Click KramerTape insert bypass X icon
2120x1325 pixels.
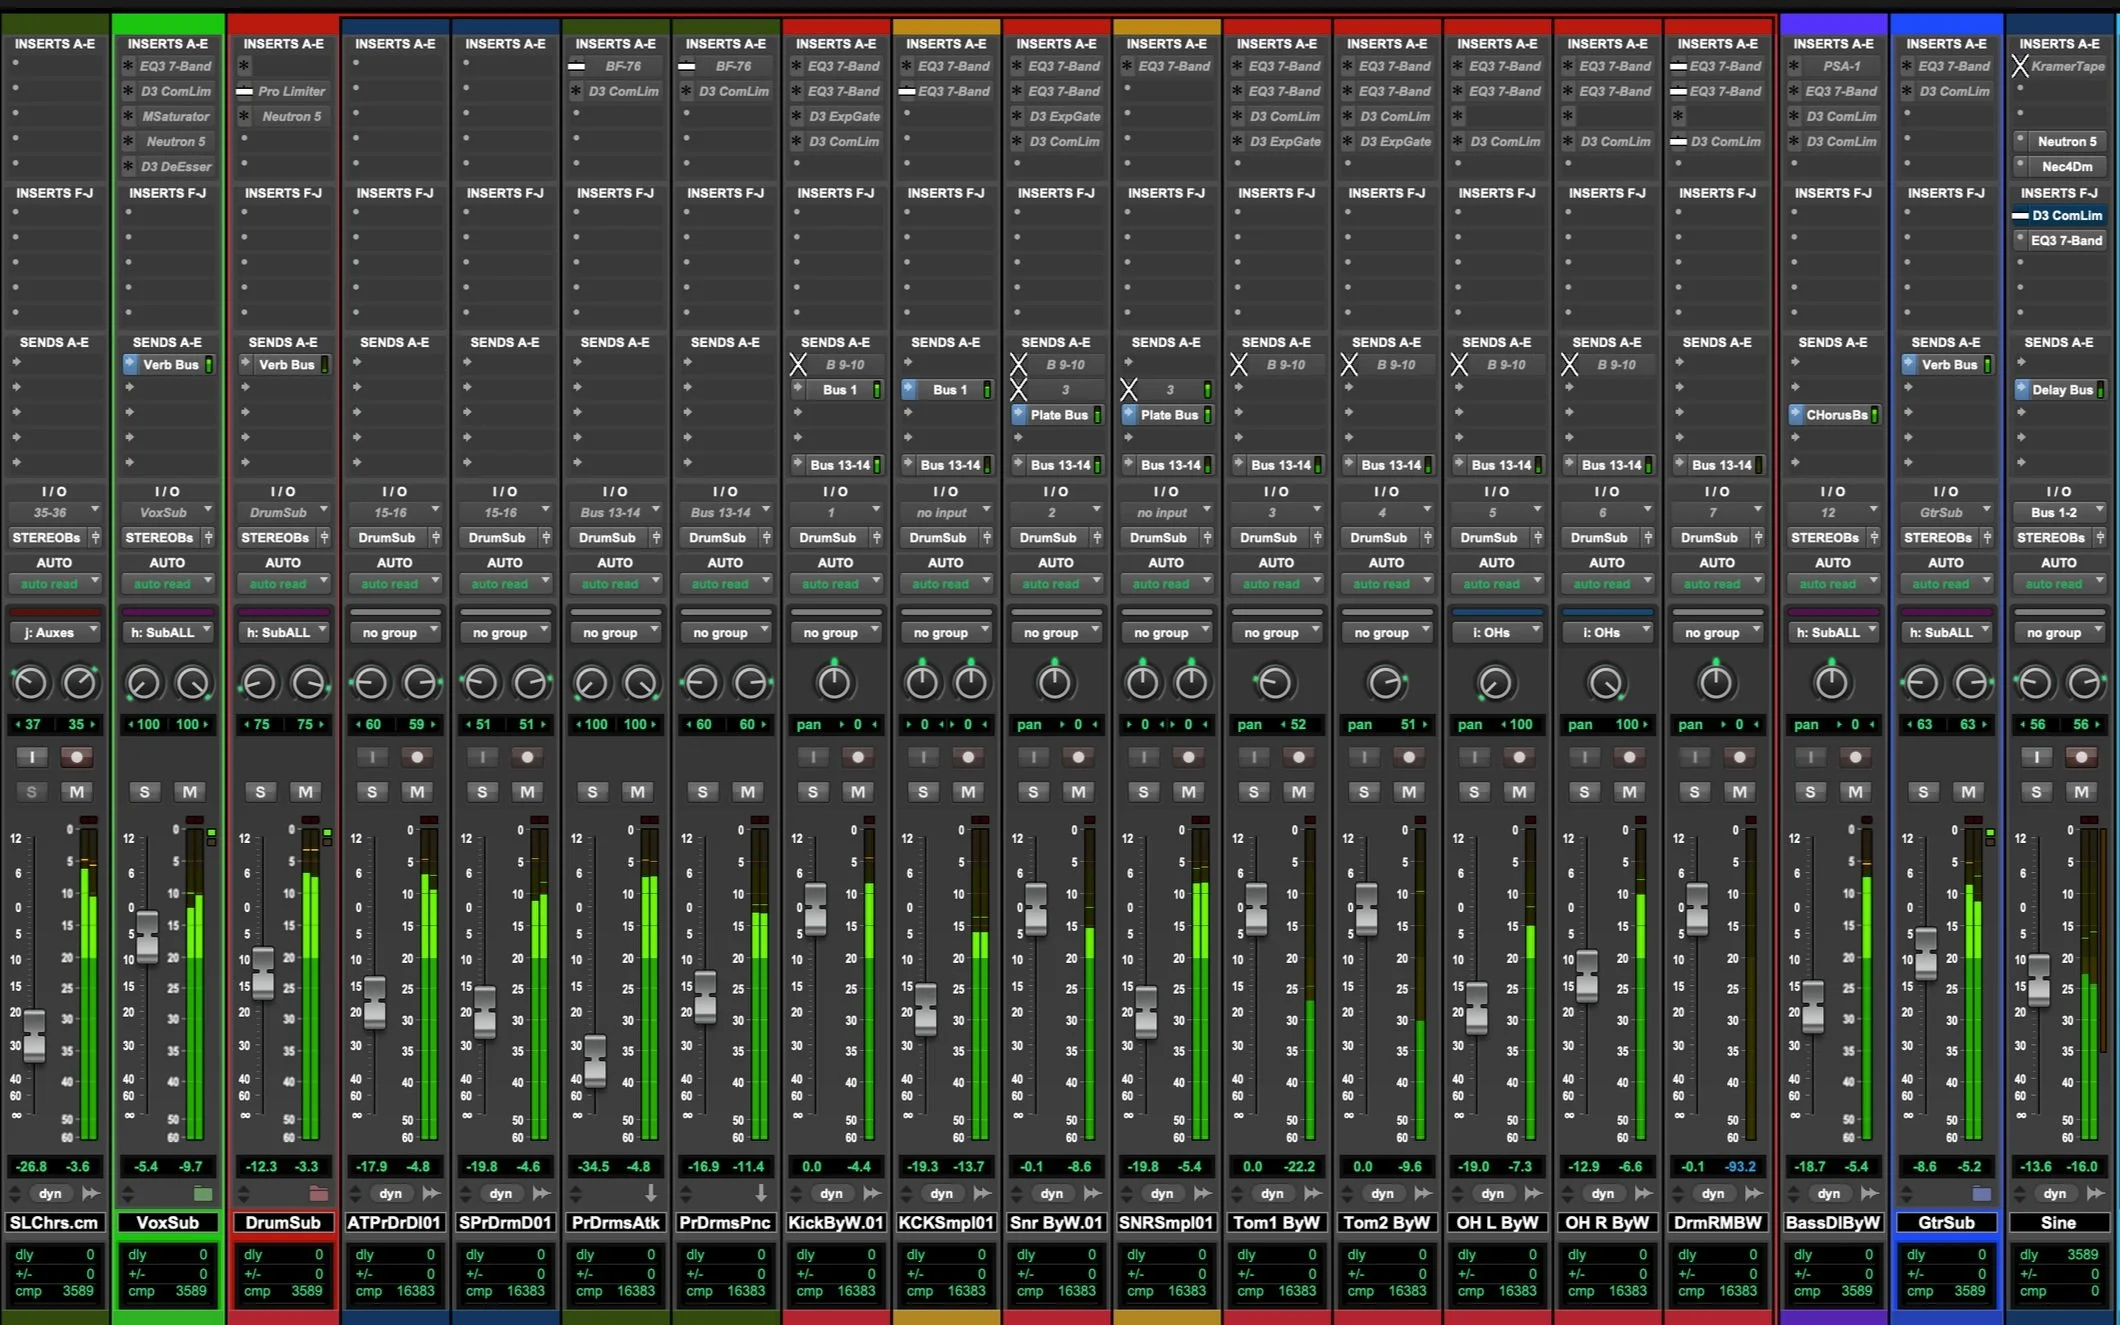click(2020, 66)
